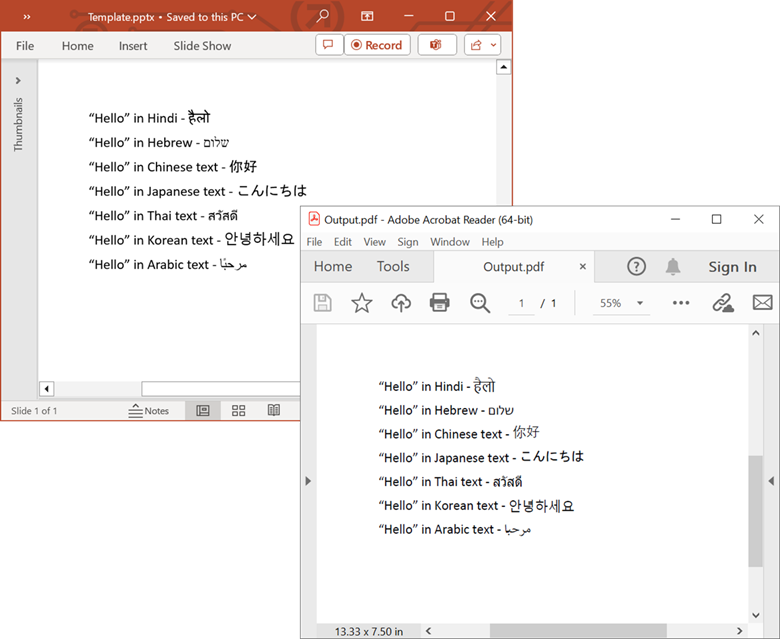Click the Acrobat vertical scroll-down arrow
This screenshot has height=639, width=780.
pyautogui.click(x=756, y=615)
